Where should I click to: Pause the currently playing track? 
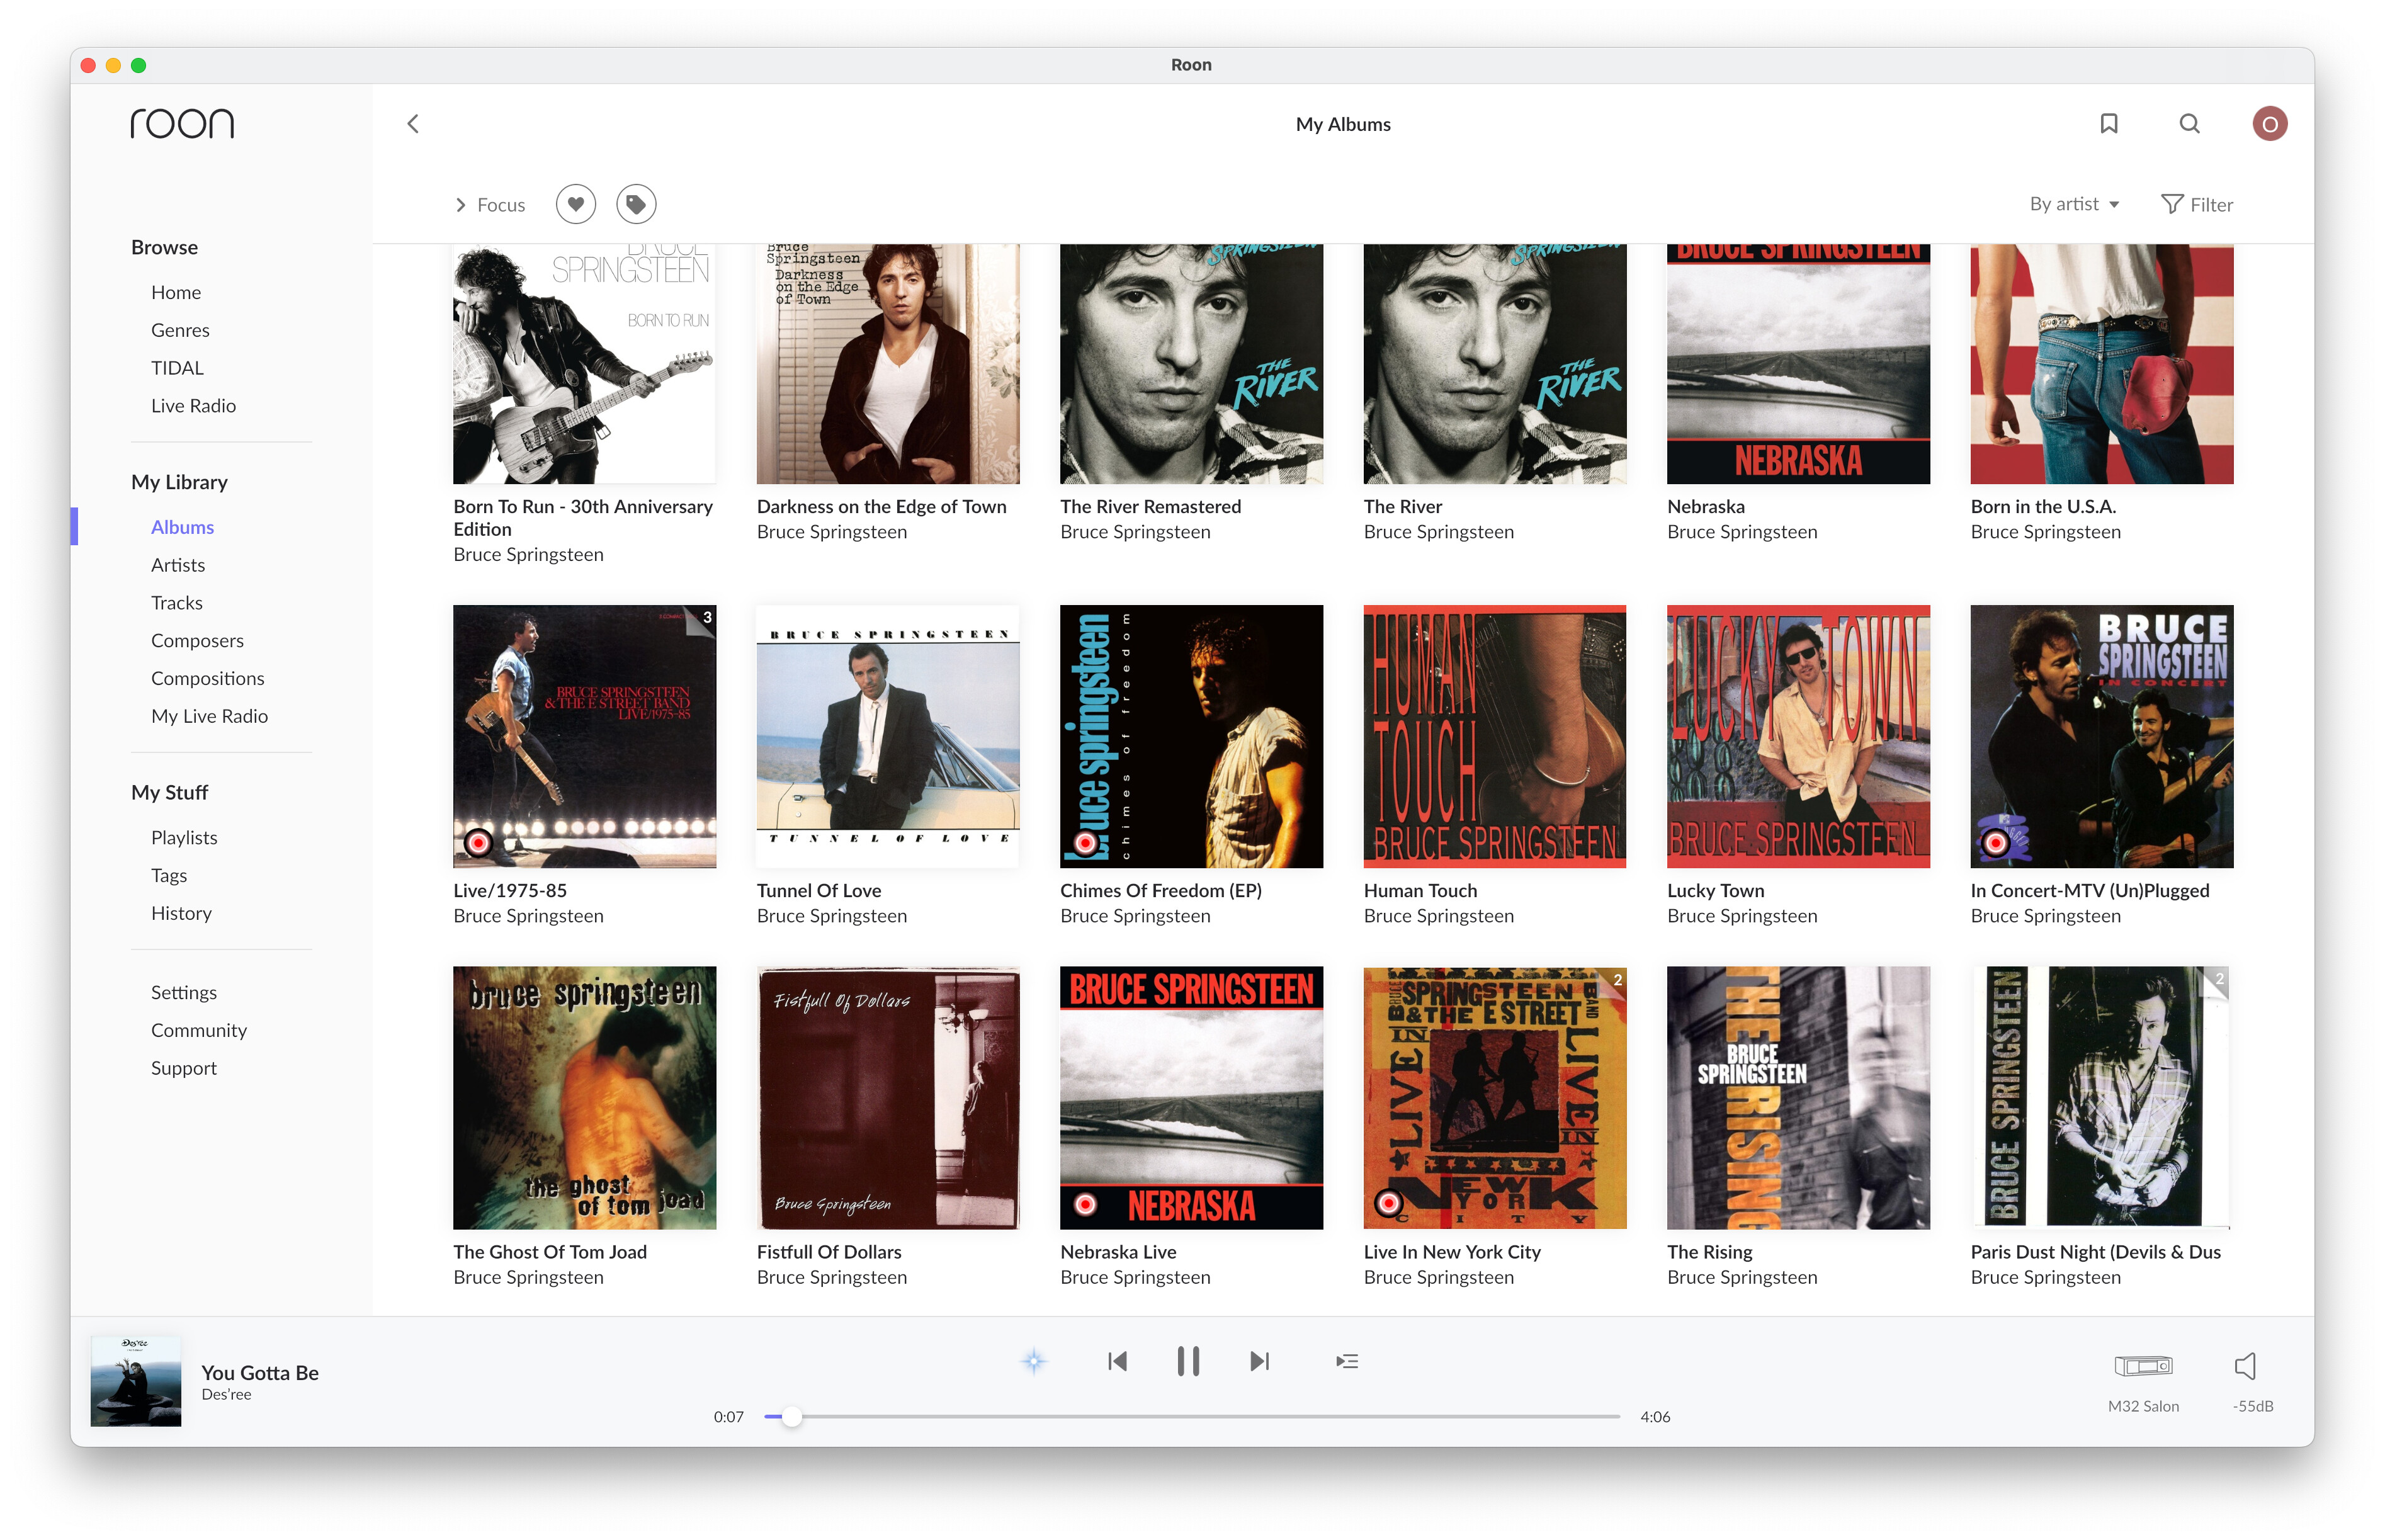1188,1361
